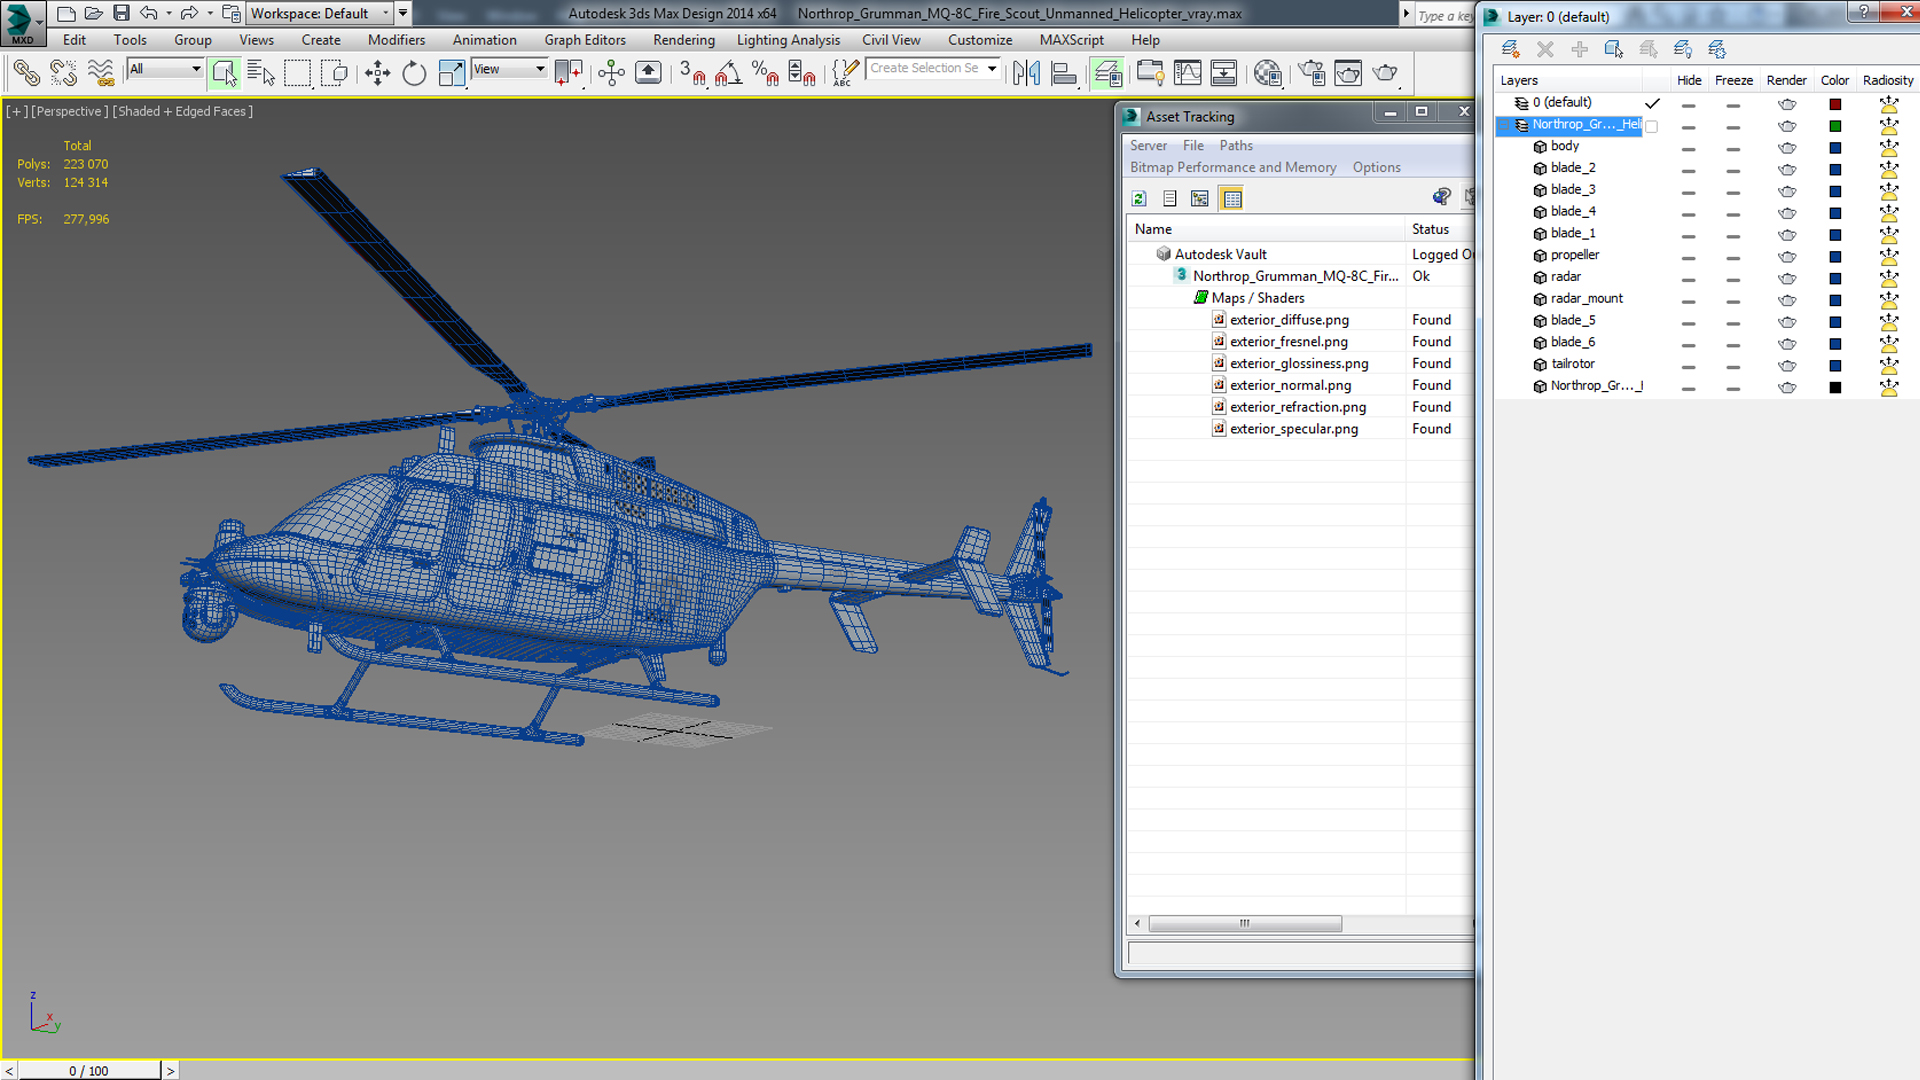Open the Modifiers menu
This screenshot has width=1920, height=1080.
coord(396,40)
